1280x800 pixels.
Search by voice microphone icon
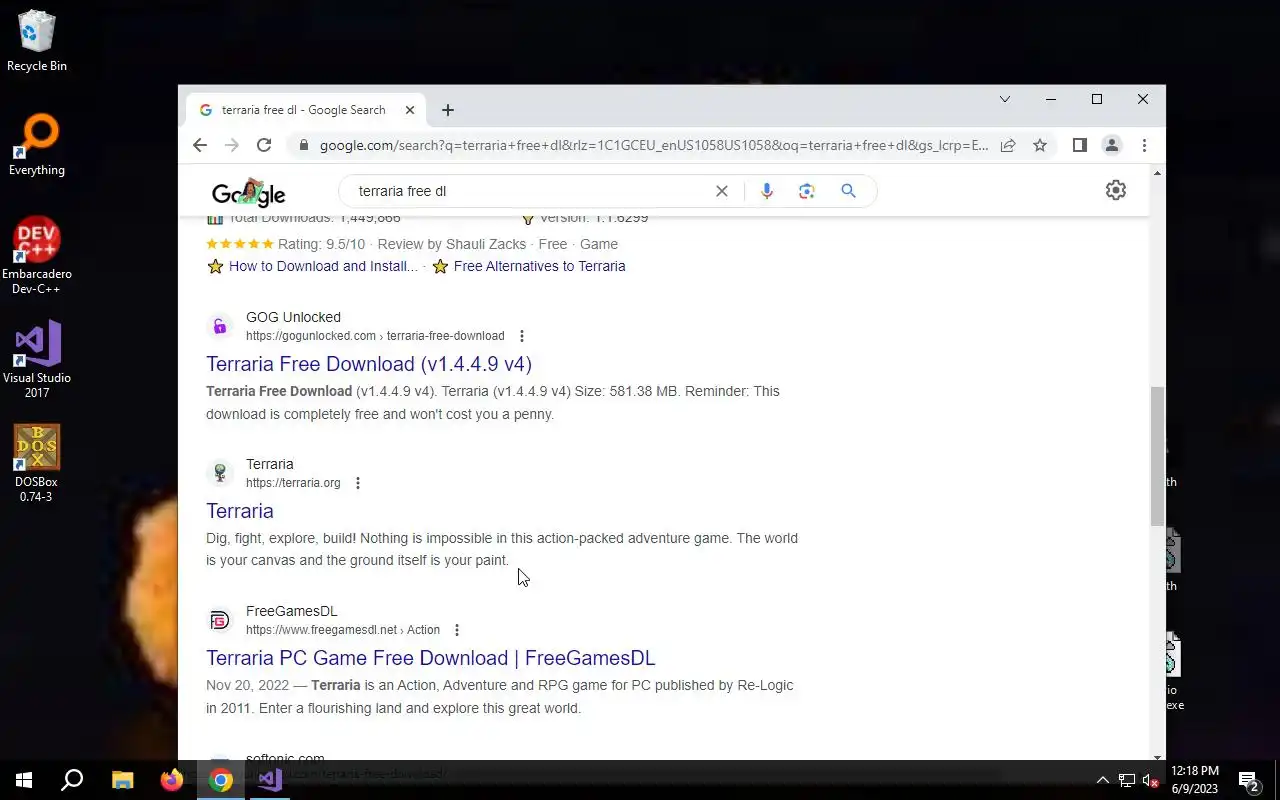[x=766, y=191]
